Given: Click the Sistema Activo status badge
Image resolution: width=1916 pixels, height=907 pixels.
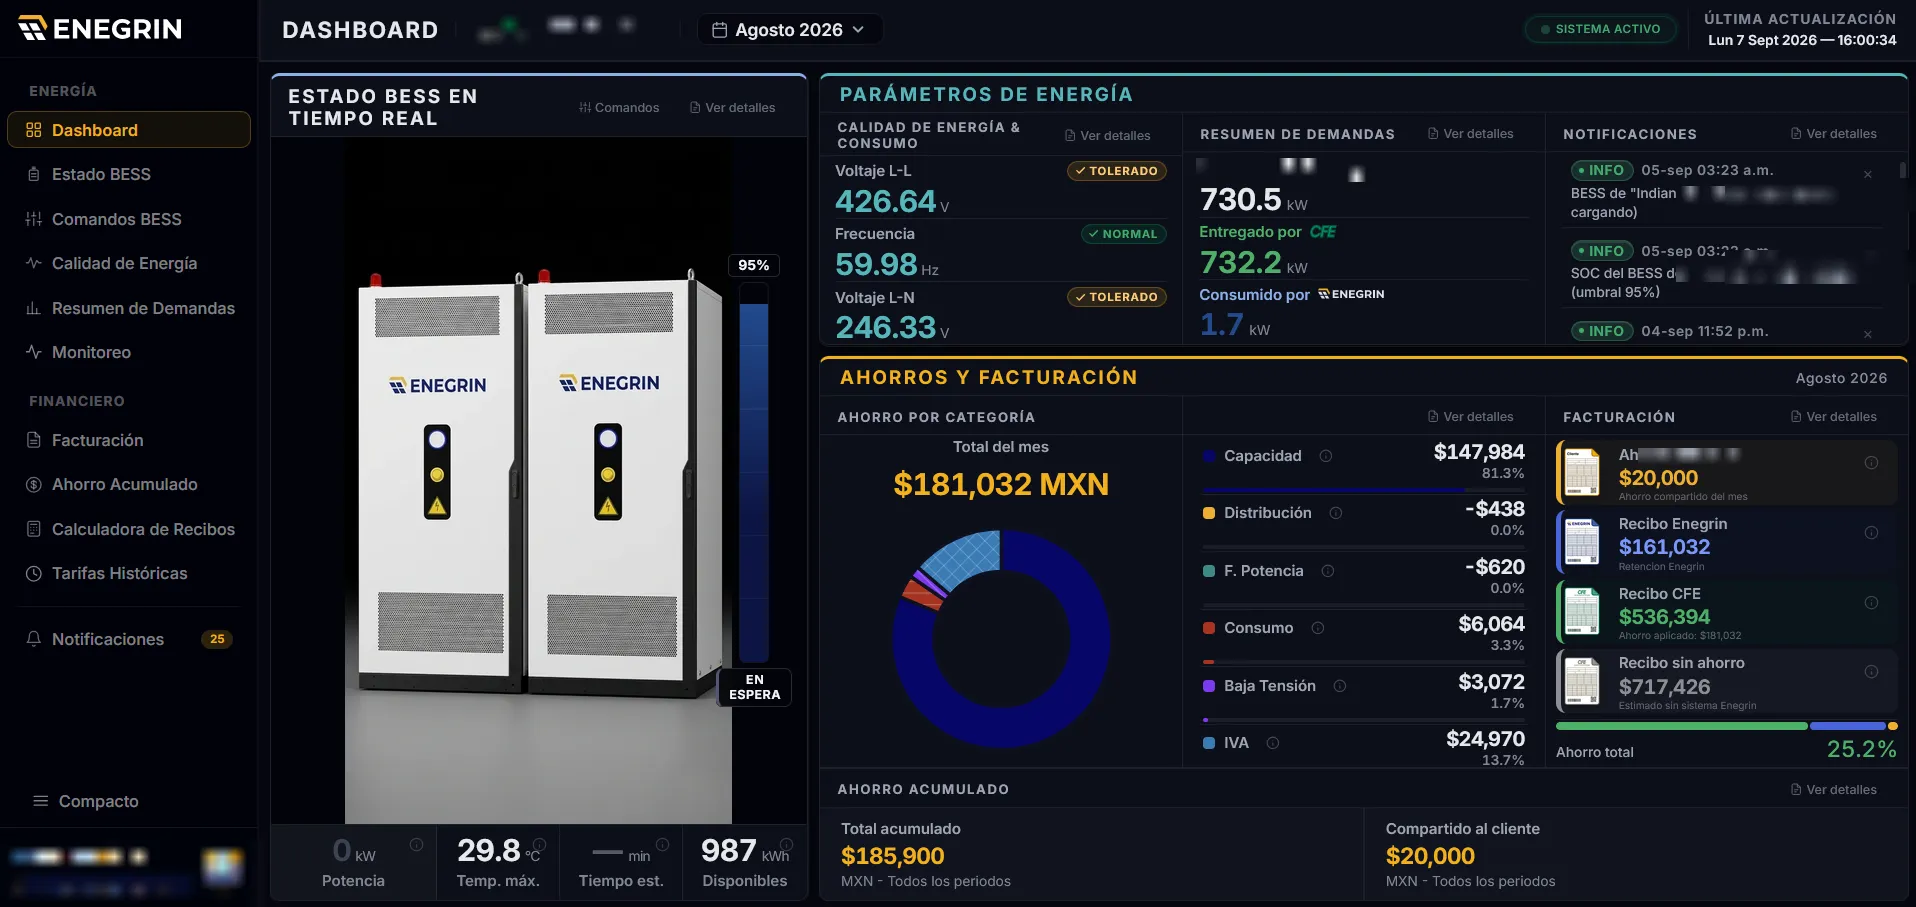Looking at the screenshot, I should point(1601,29).
